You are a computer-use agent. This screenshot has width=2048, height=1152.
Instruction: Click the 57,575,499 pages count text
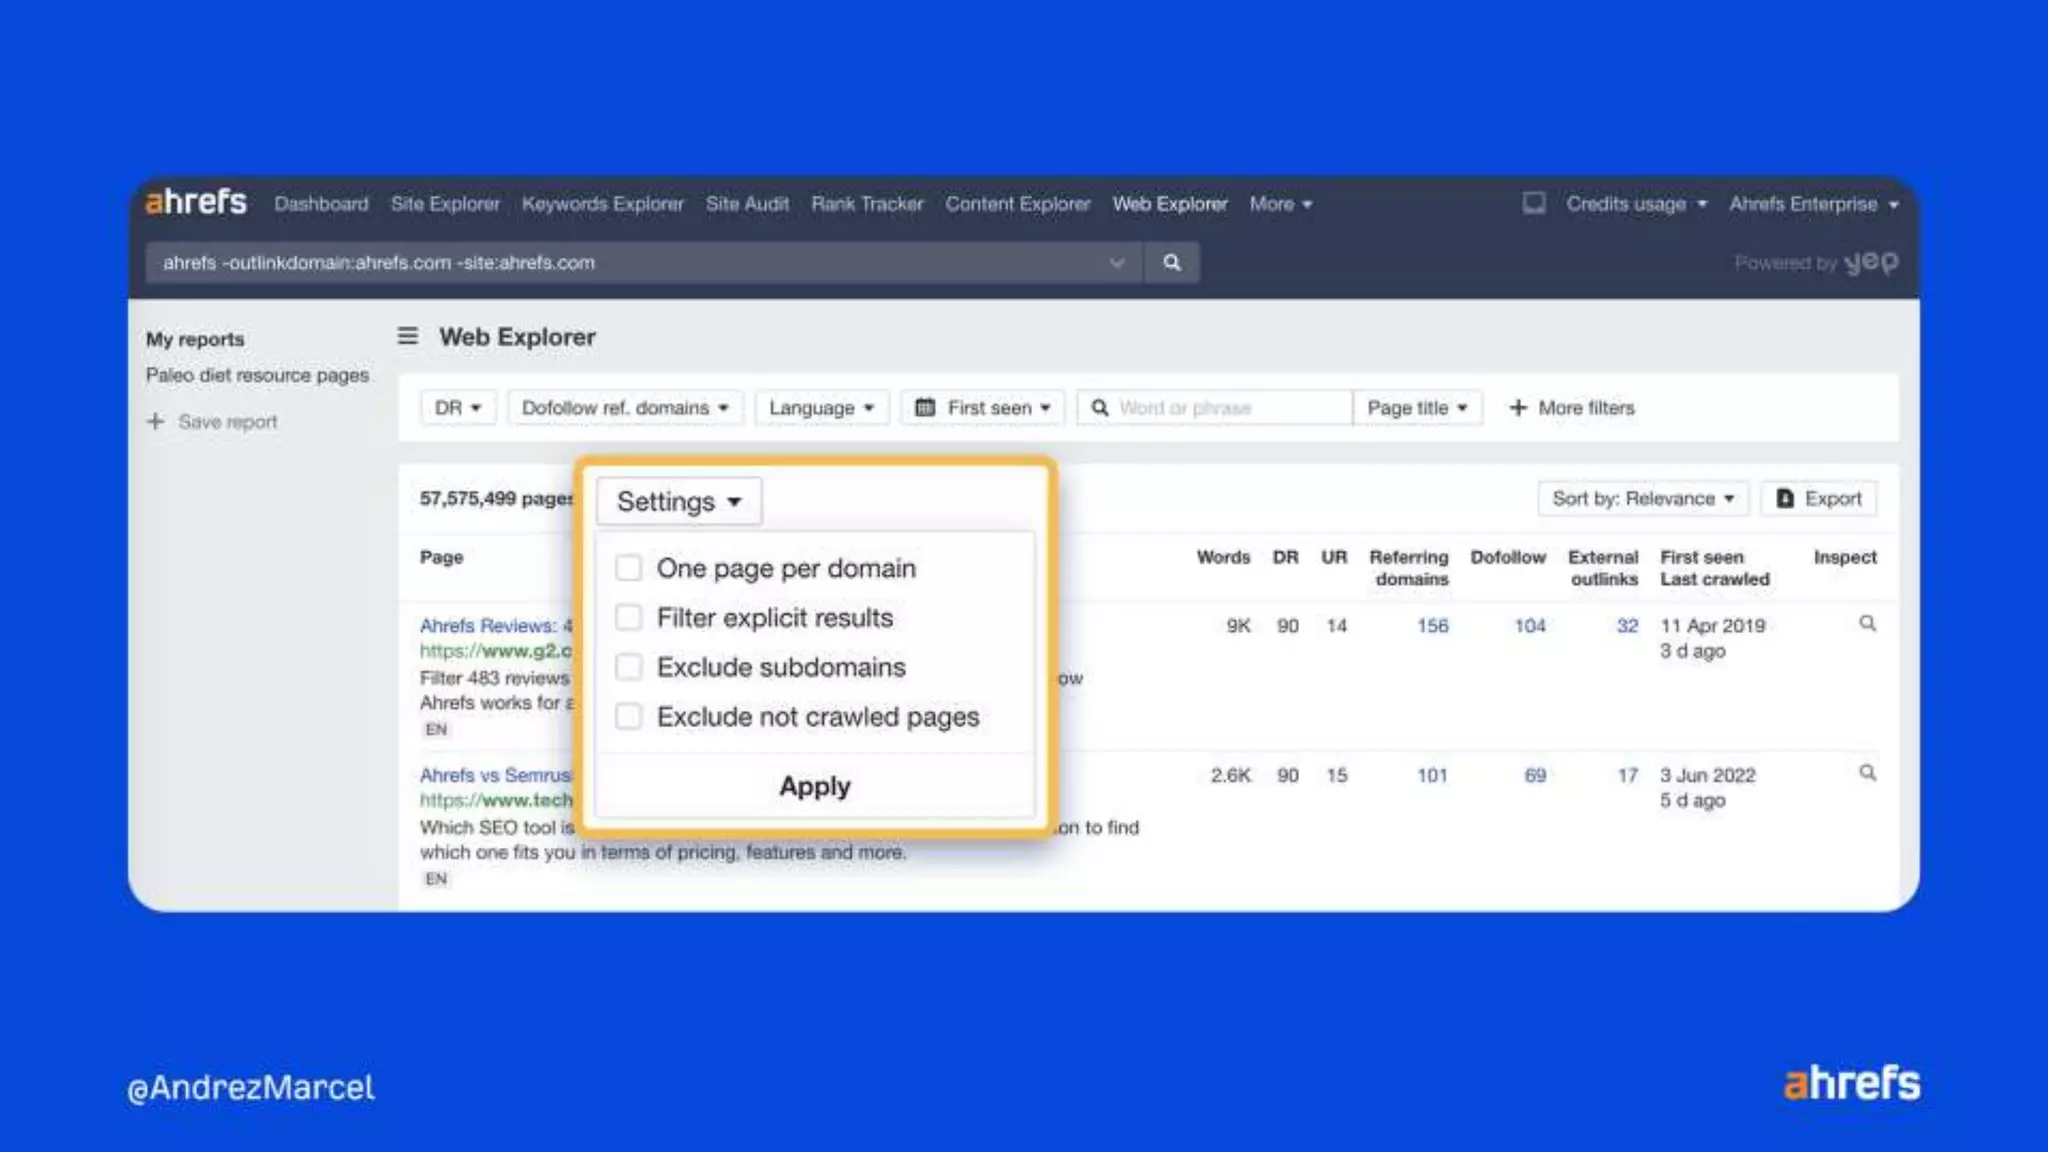click(x=497, y=498)
